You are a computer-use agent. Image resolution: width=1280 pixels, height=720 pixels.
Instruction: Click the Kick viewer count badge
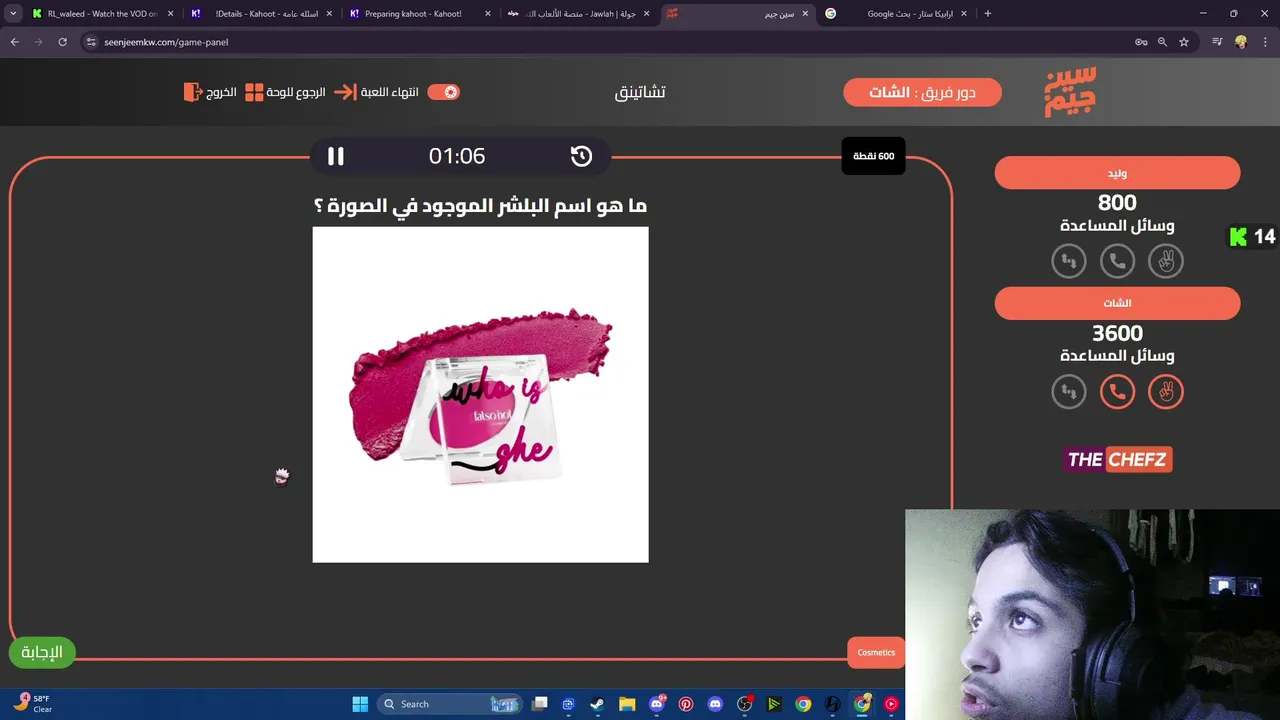(1253, 236)
